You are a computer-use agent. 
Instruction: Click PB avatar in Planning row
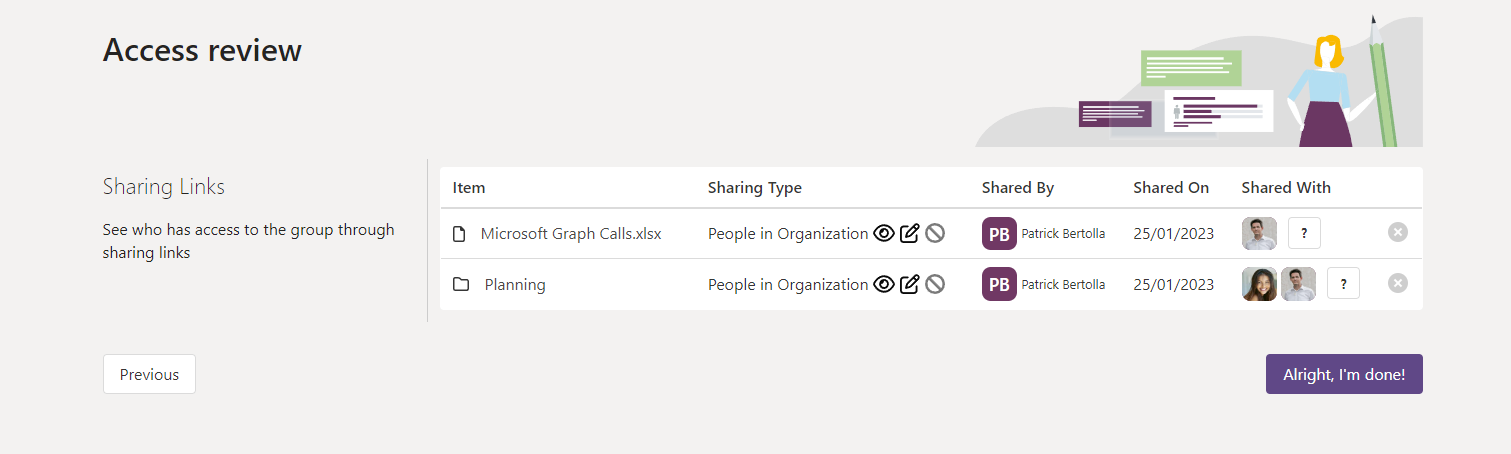pos(999,284)
